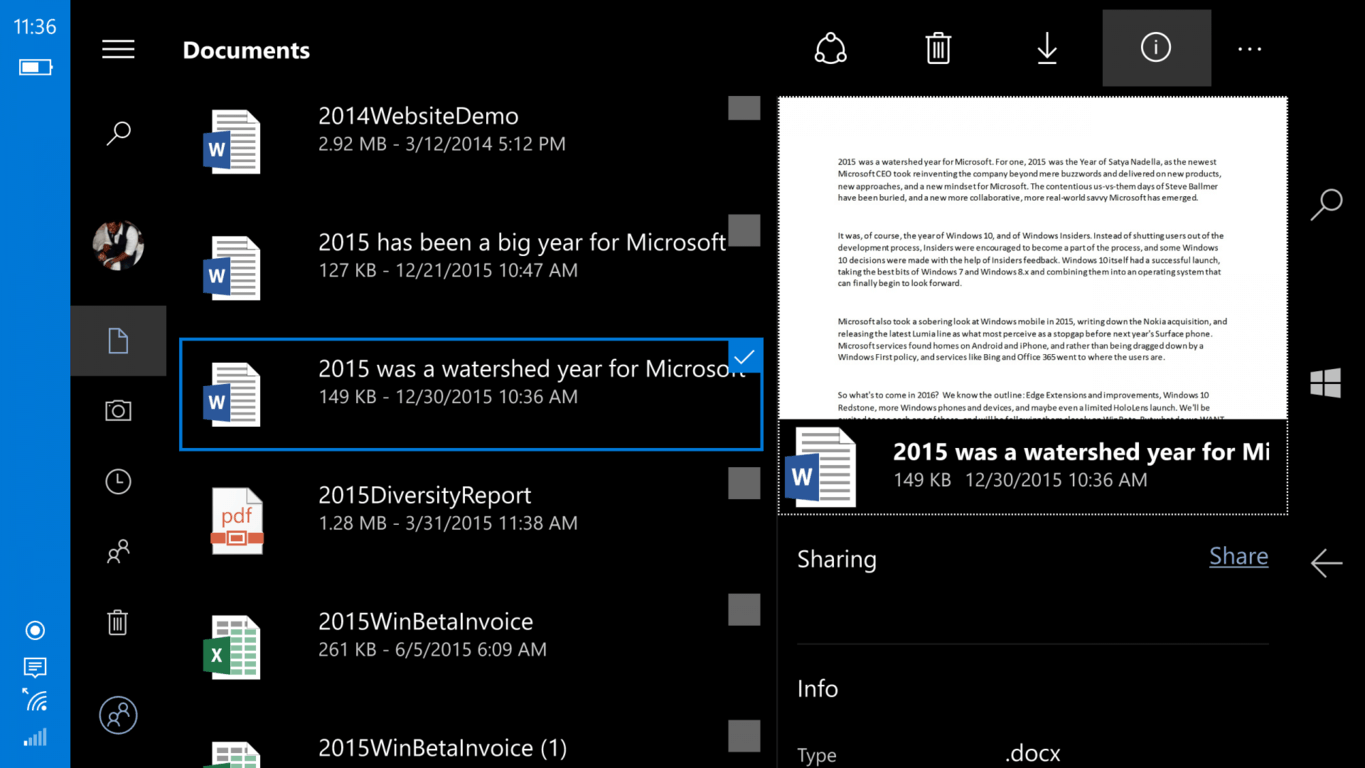This screenshot has height=768, width=1365.
Task: Click the Type label in Info section
Action: [x=817, y=756]
